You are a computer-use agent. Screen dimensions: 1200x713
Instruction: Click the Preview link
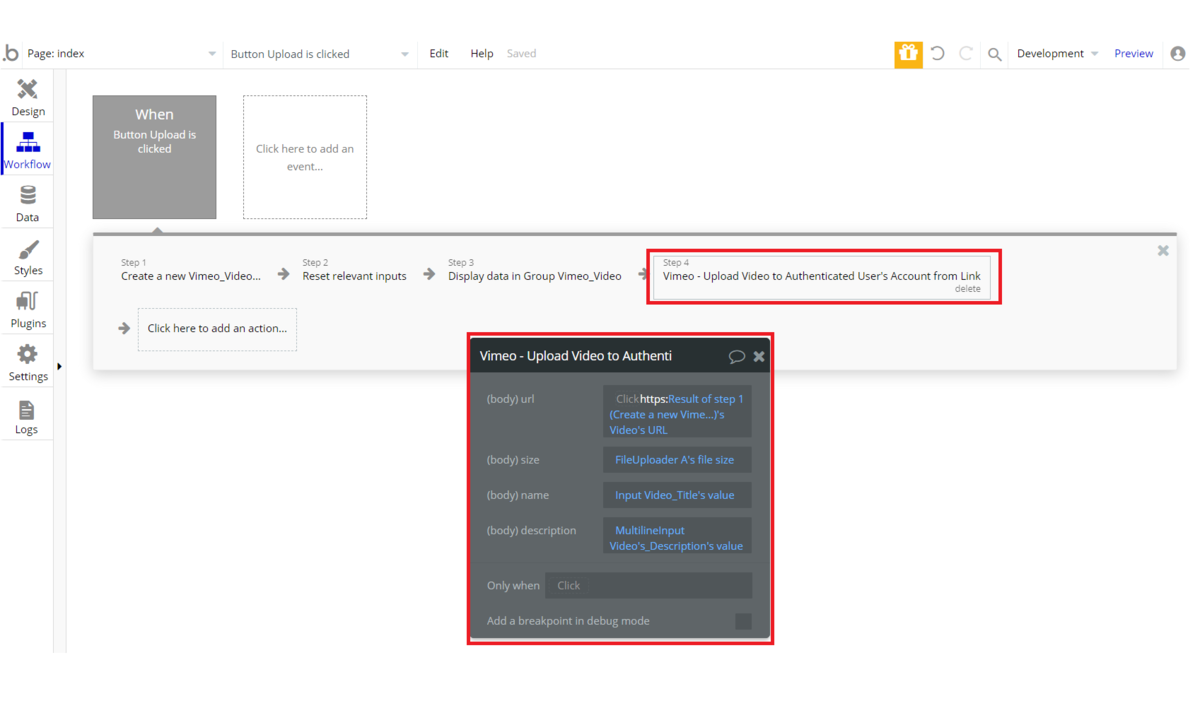pyautogui.click(x=1134, y=54)
